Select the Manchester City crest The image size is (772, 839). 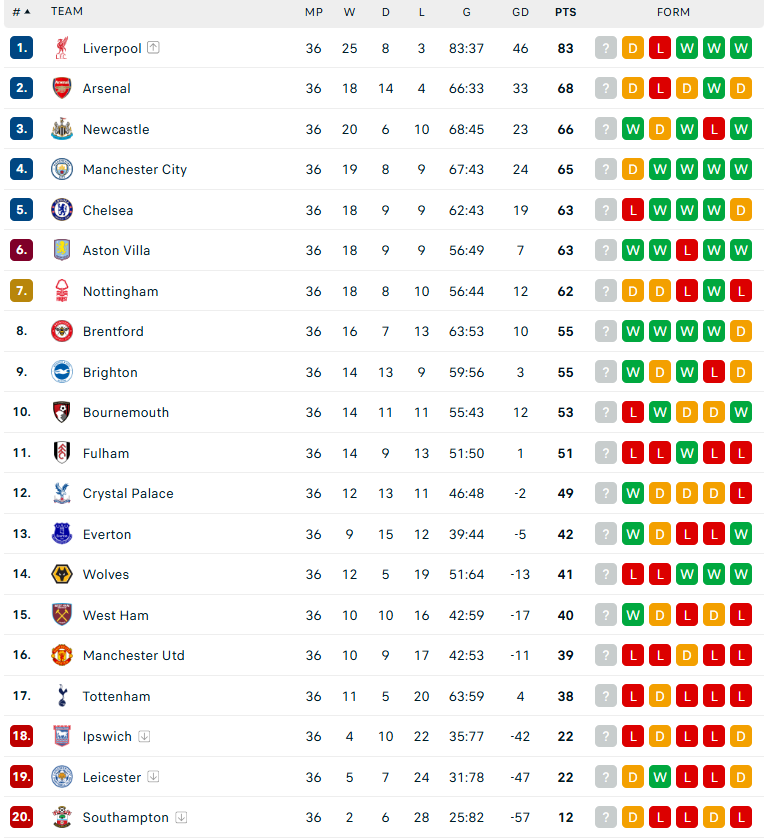click(x=62, y=169)
